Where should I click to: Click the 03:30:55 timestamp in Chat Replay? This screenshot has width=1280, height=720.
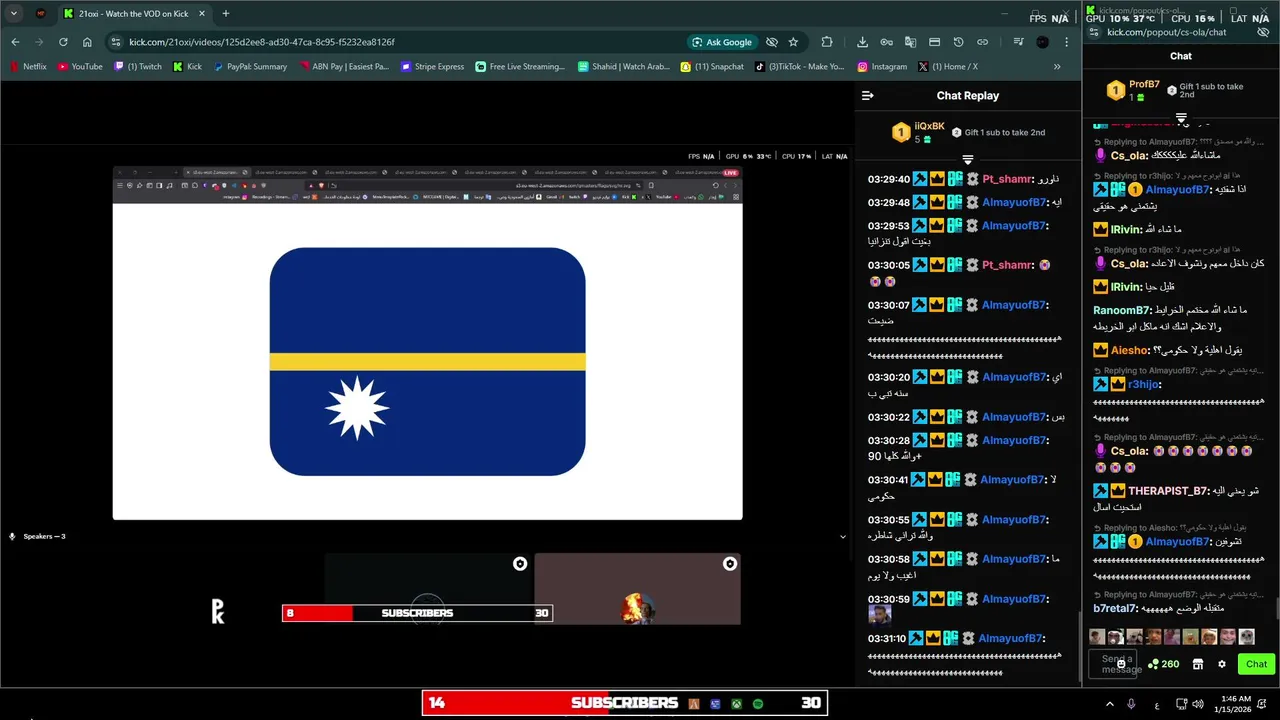pyautogui.click(x=889, y=520)
